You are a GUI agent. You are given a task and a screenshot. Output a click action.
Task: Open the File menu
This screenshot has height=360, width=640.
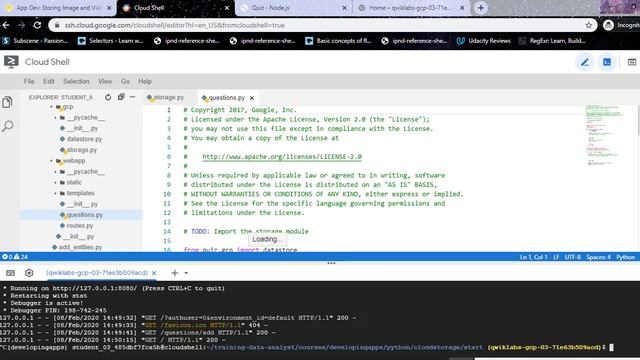click(x=29, y=81)
